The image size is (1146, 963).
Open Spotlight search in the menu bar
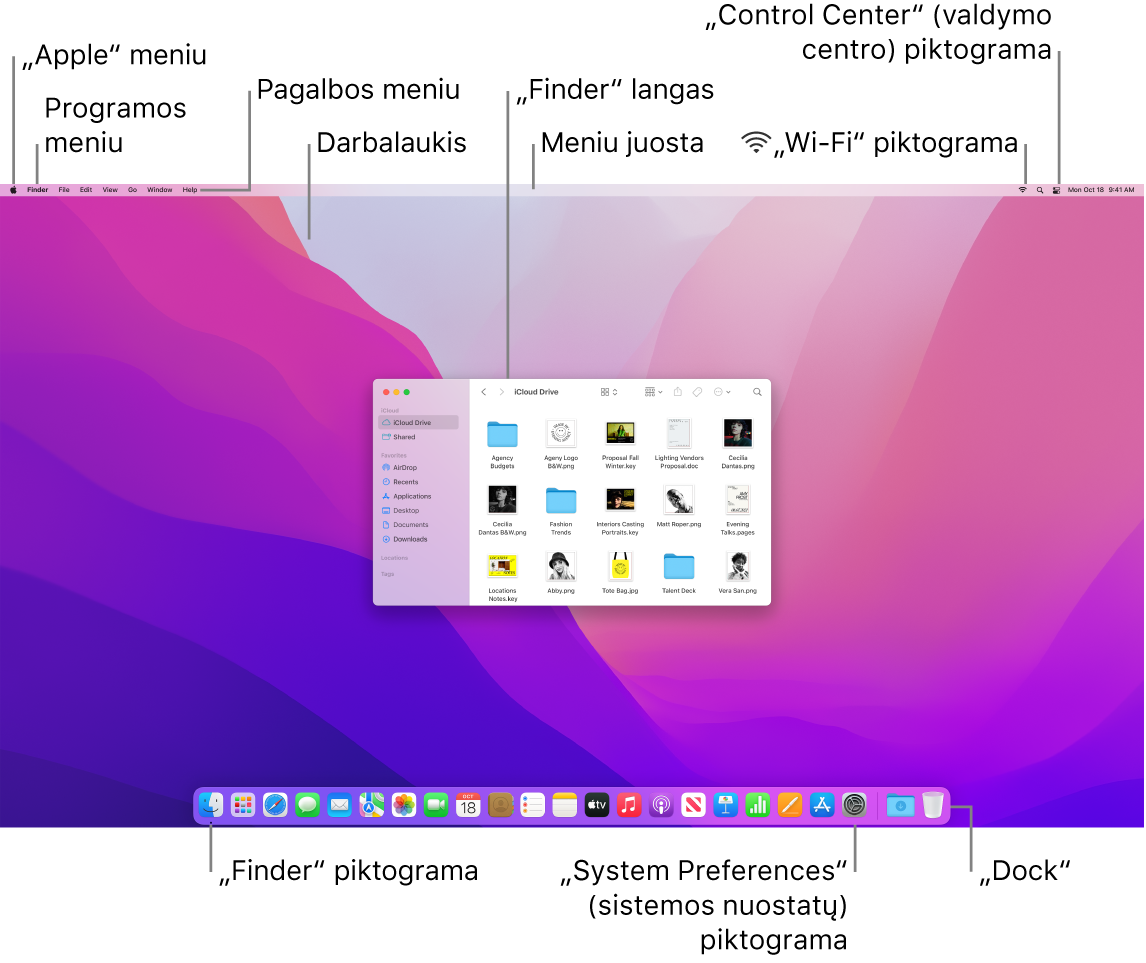coord(1040,189)
